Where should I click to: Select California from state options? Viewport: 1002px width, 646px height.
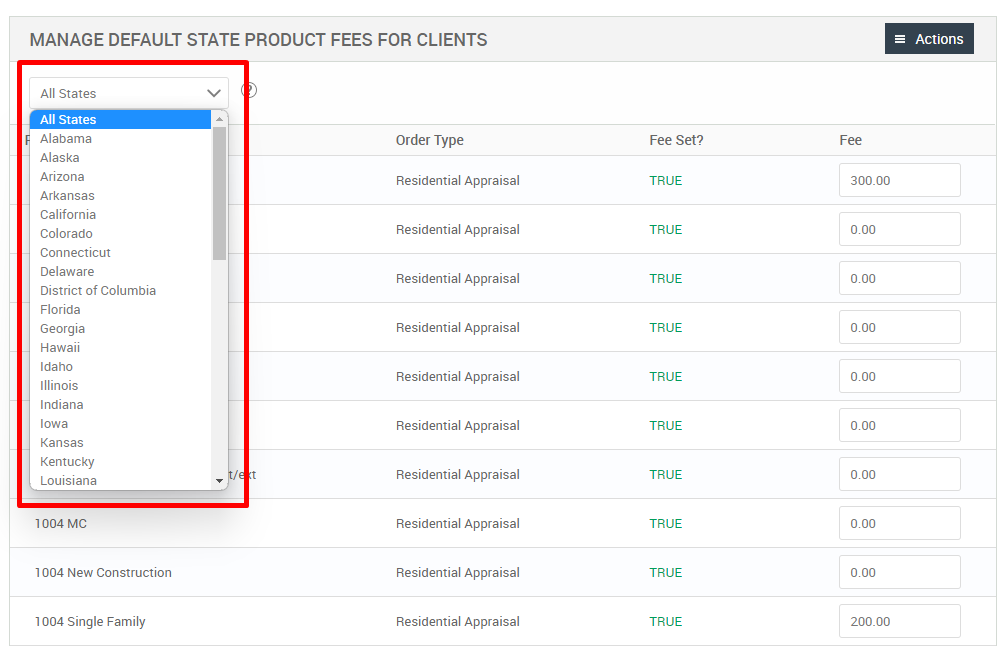tap(121, 215)
